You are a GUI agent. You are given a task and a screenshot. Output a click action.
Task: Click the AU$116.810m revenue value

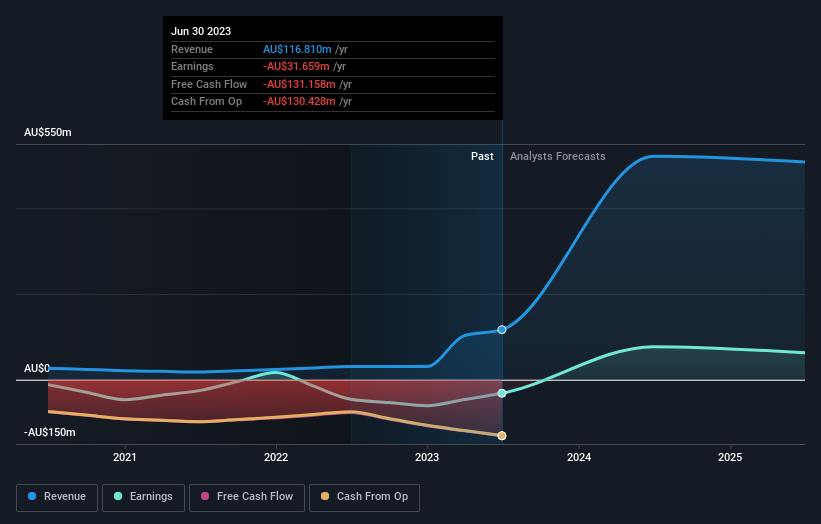pyautogui.click(x=297, y=49)
